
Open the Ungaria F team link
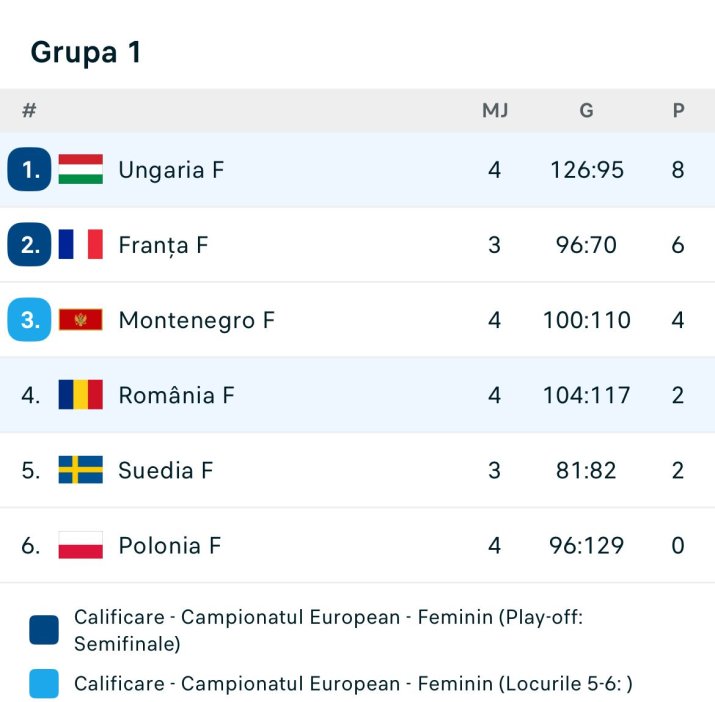pyautogui.click(x=171, y=170)
